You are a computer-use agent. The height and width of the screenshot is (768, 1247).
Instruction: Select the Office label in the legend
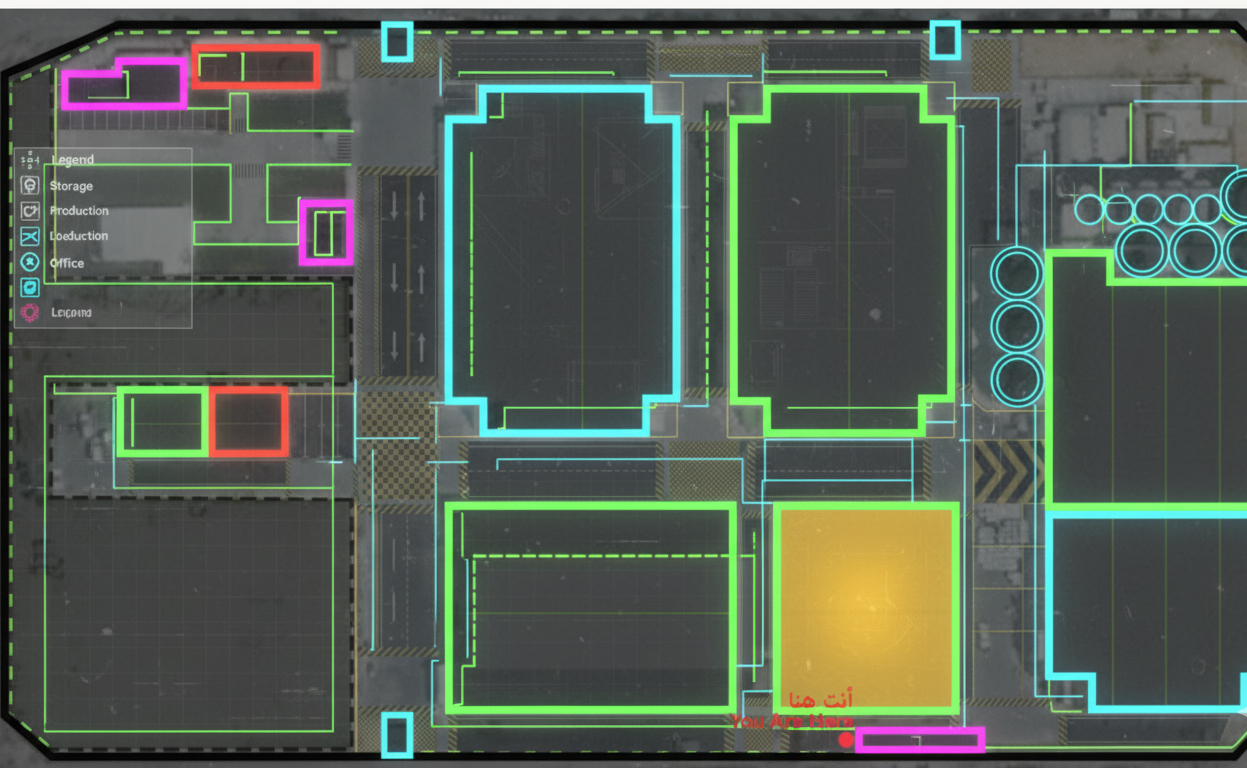coord(67,263)
